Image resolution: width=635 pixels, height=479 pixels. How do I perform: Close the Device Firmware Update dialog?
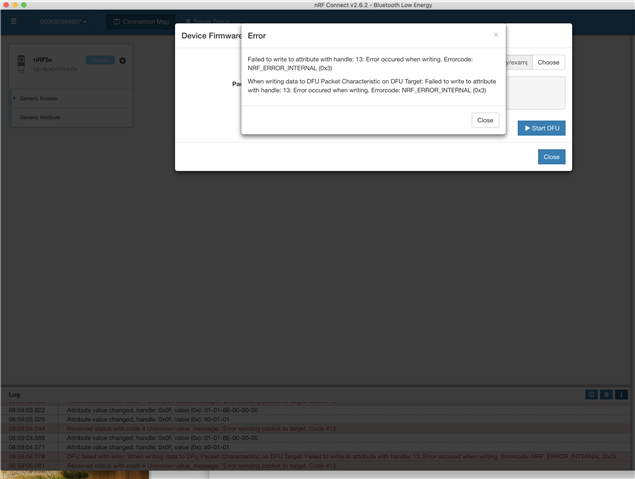point(551,157)
